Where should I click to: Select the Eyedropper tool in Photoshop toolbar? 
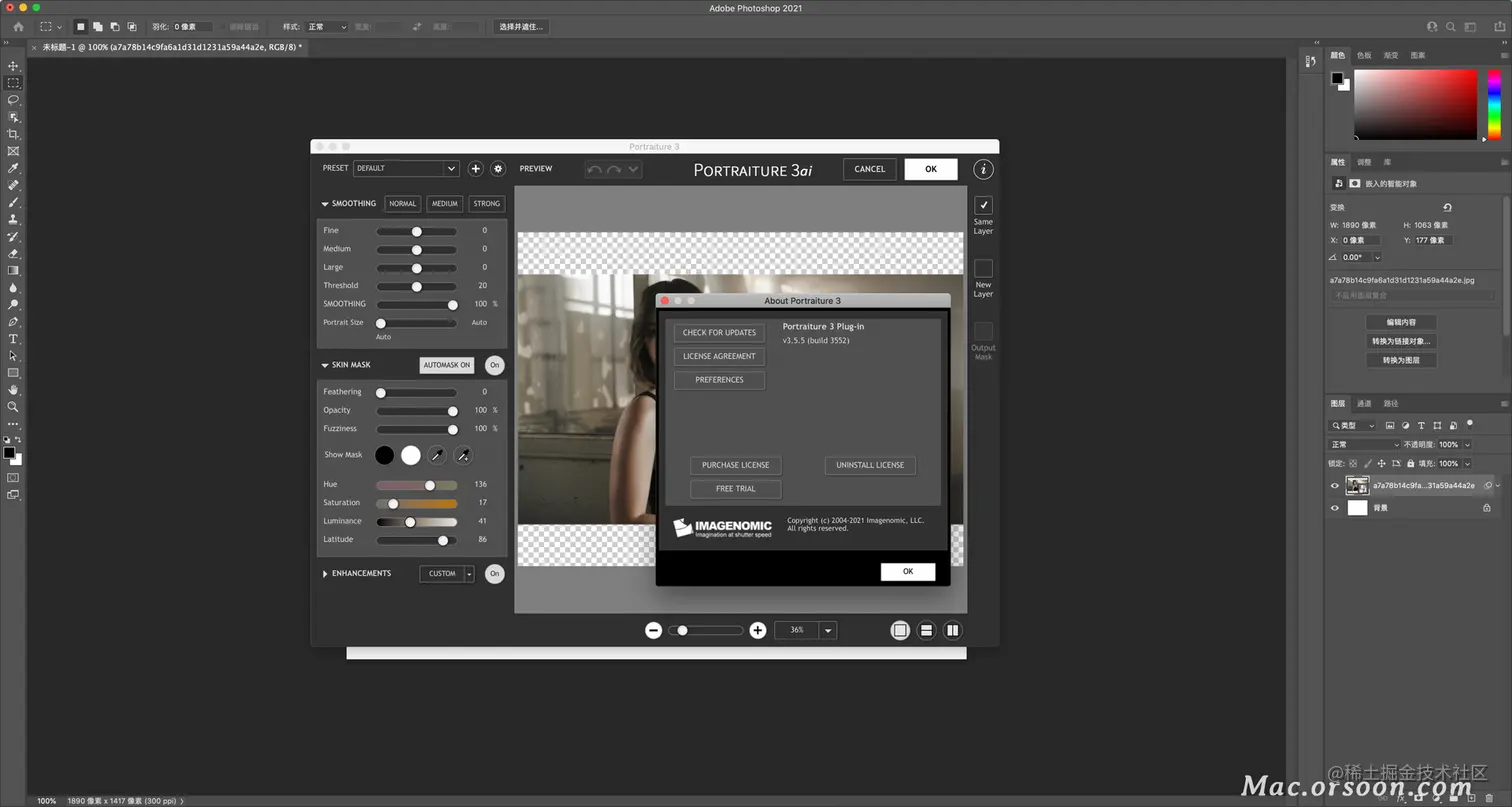pos(13,168)
